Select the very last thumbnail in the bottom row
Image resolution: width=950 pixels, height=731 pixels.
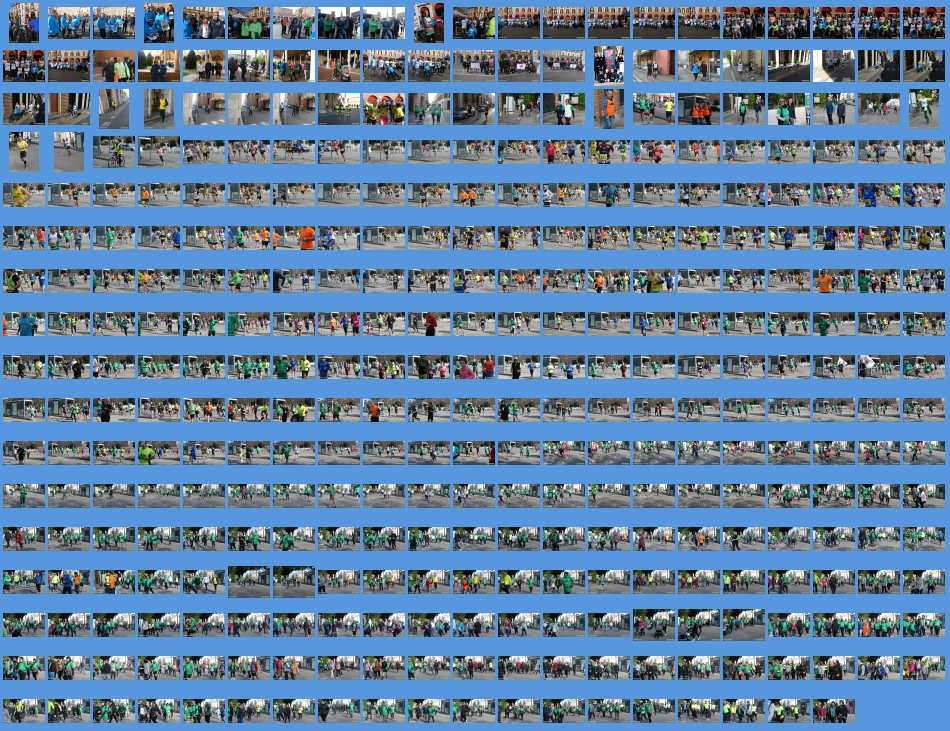(x=833, y=711)
